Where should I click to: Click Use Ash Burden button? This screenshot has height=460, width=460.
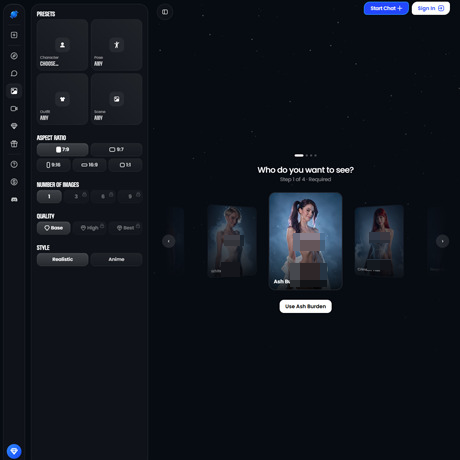305,306
